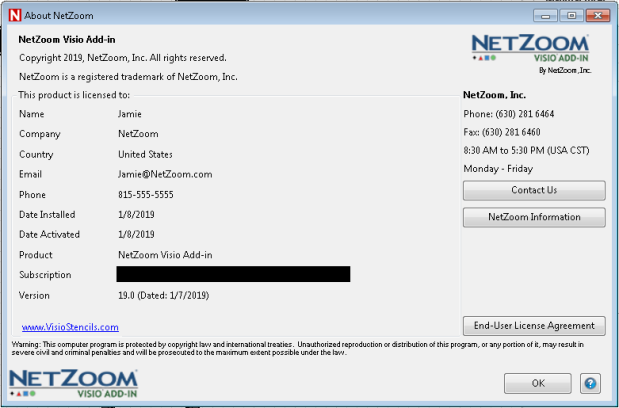Open NetZoom Information
This screenshot has height=408, width=619.
[533, 217]
